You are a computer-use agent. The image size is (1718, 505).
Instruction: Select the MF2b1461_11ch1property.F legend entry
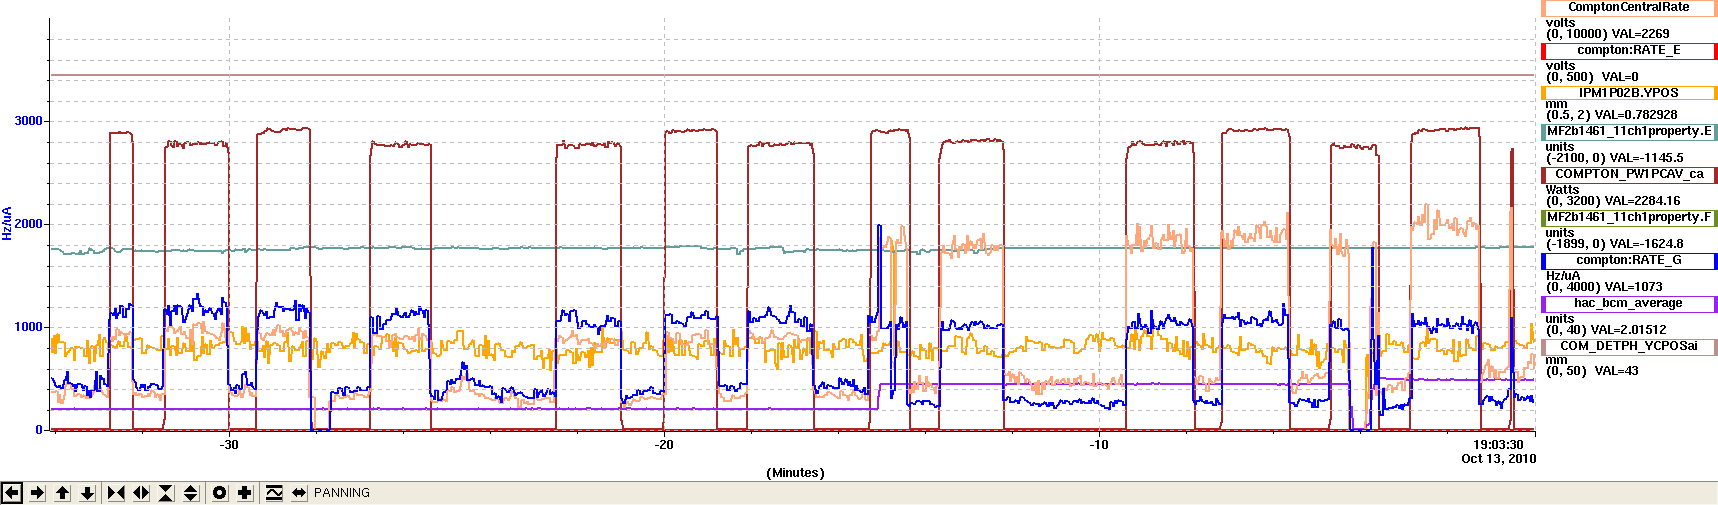click(x=1629, y=217)
